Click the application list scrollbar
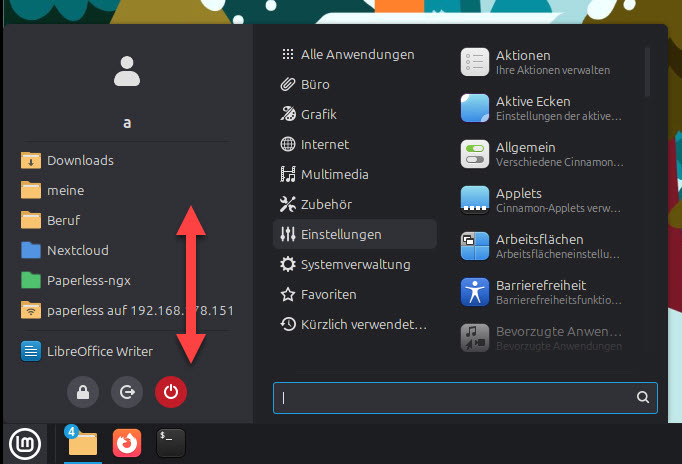This screenshot has width=682, height=464. (647, 70)
